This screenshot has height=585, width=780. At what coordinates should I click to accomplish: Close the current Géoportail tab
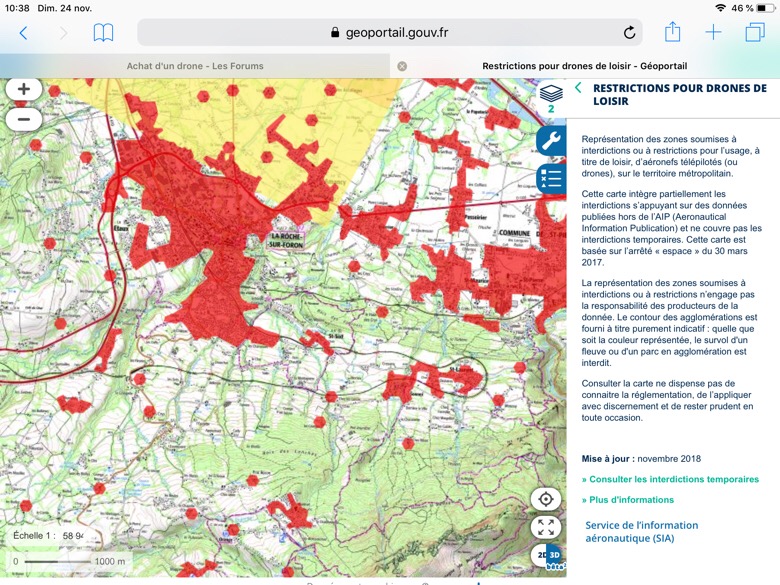click(x=402, y=66)
